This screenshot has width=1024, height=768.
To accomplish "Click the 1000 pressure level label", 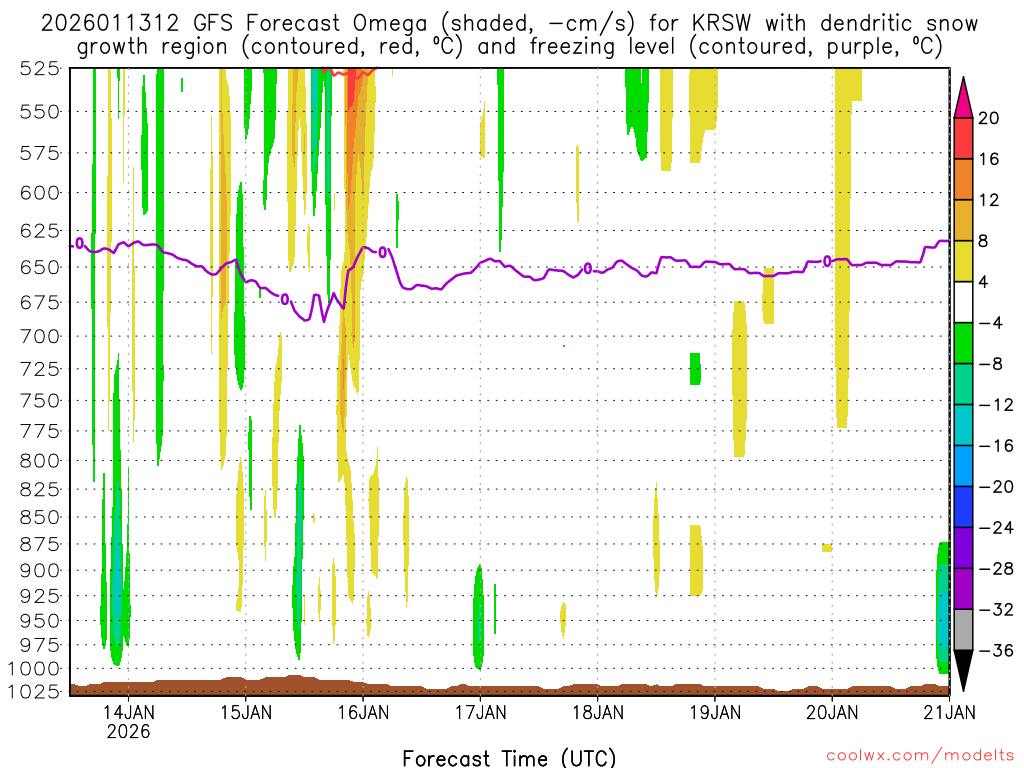I will [x=34, y=669].
